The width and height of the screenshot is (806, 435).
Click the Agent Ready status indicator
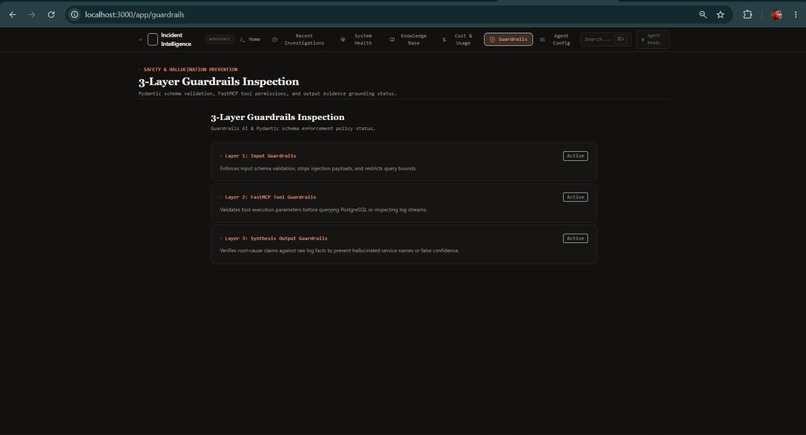(x=653, y=40)
